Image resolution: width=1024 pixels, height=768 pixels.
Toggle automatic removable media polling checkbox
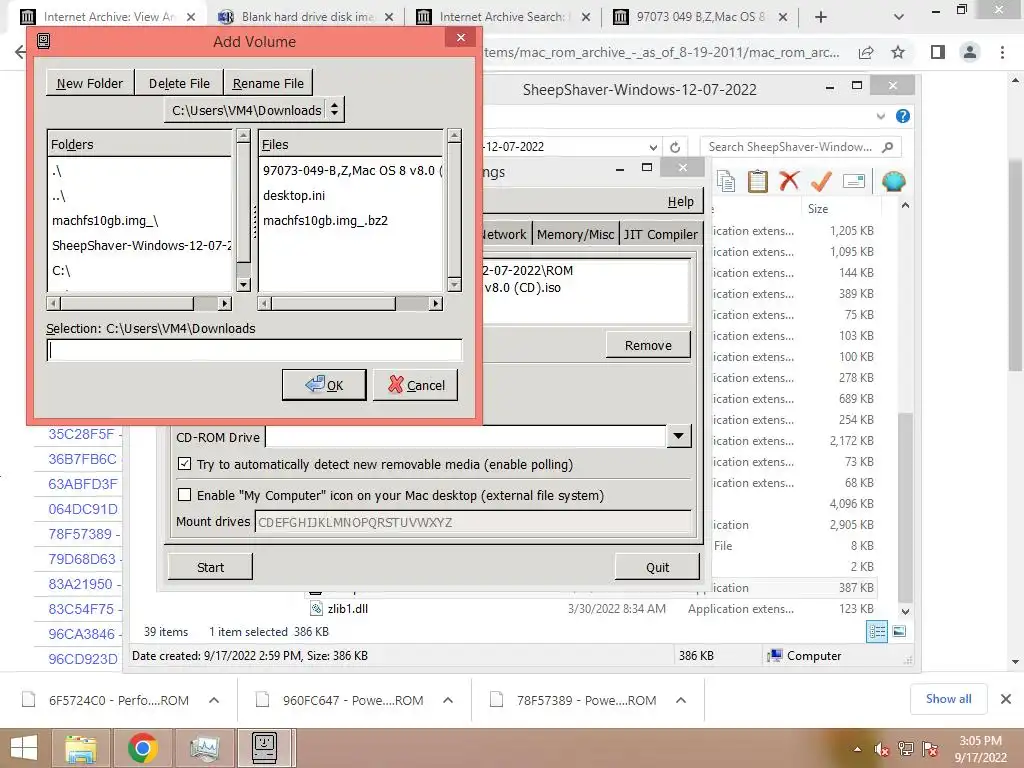tap(185, 464)
